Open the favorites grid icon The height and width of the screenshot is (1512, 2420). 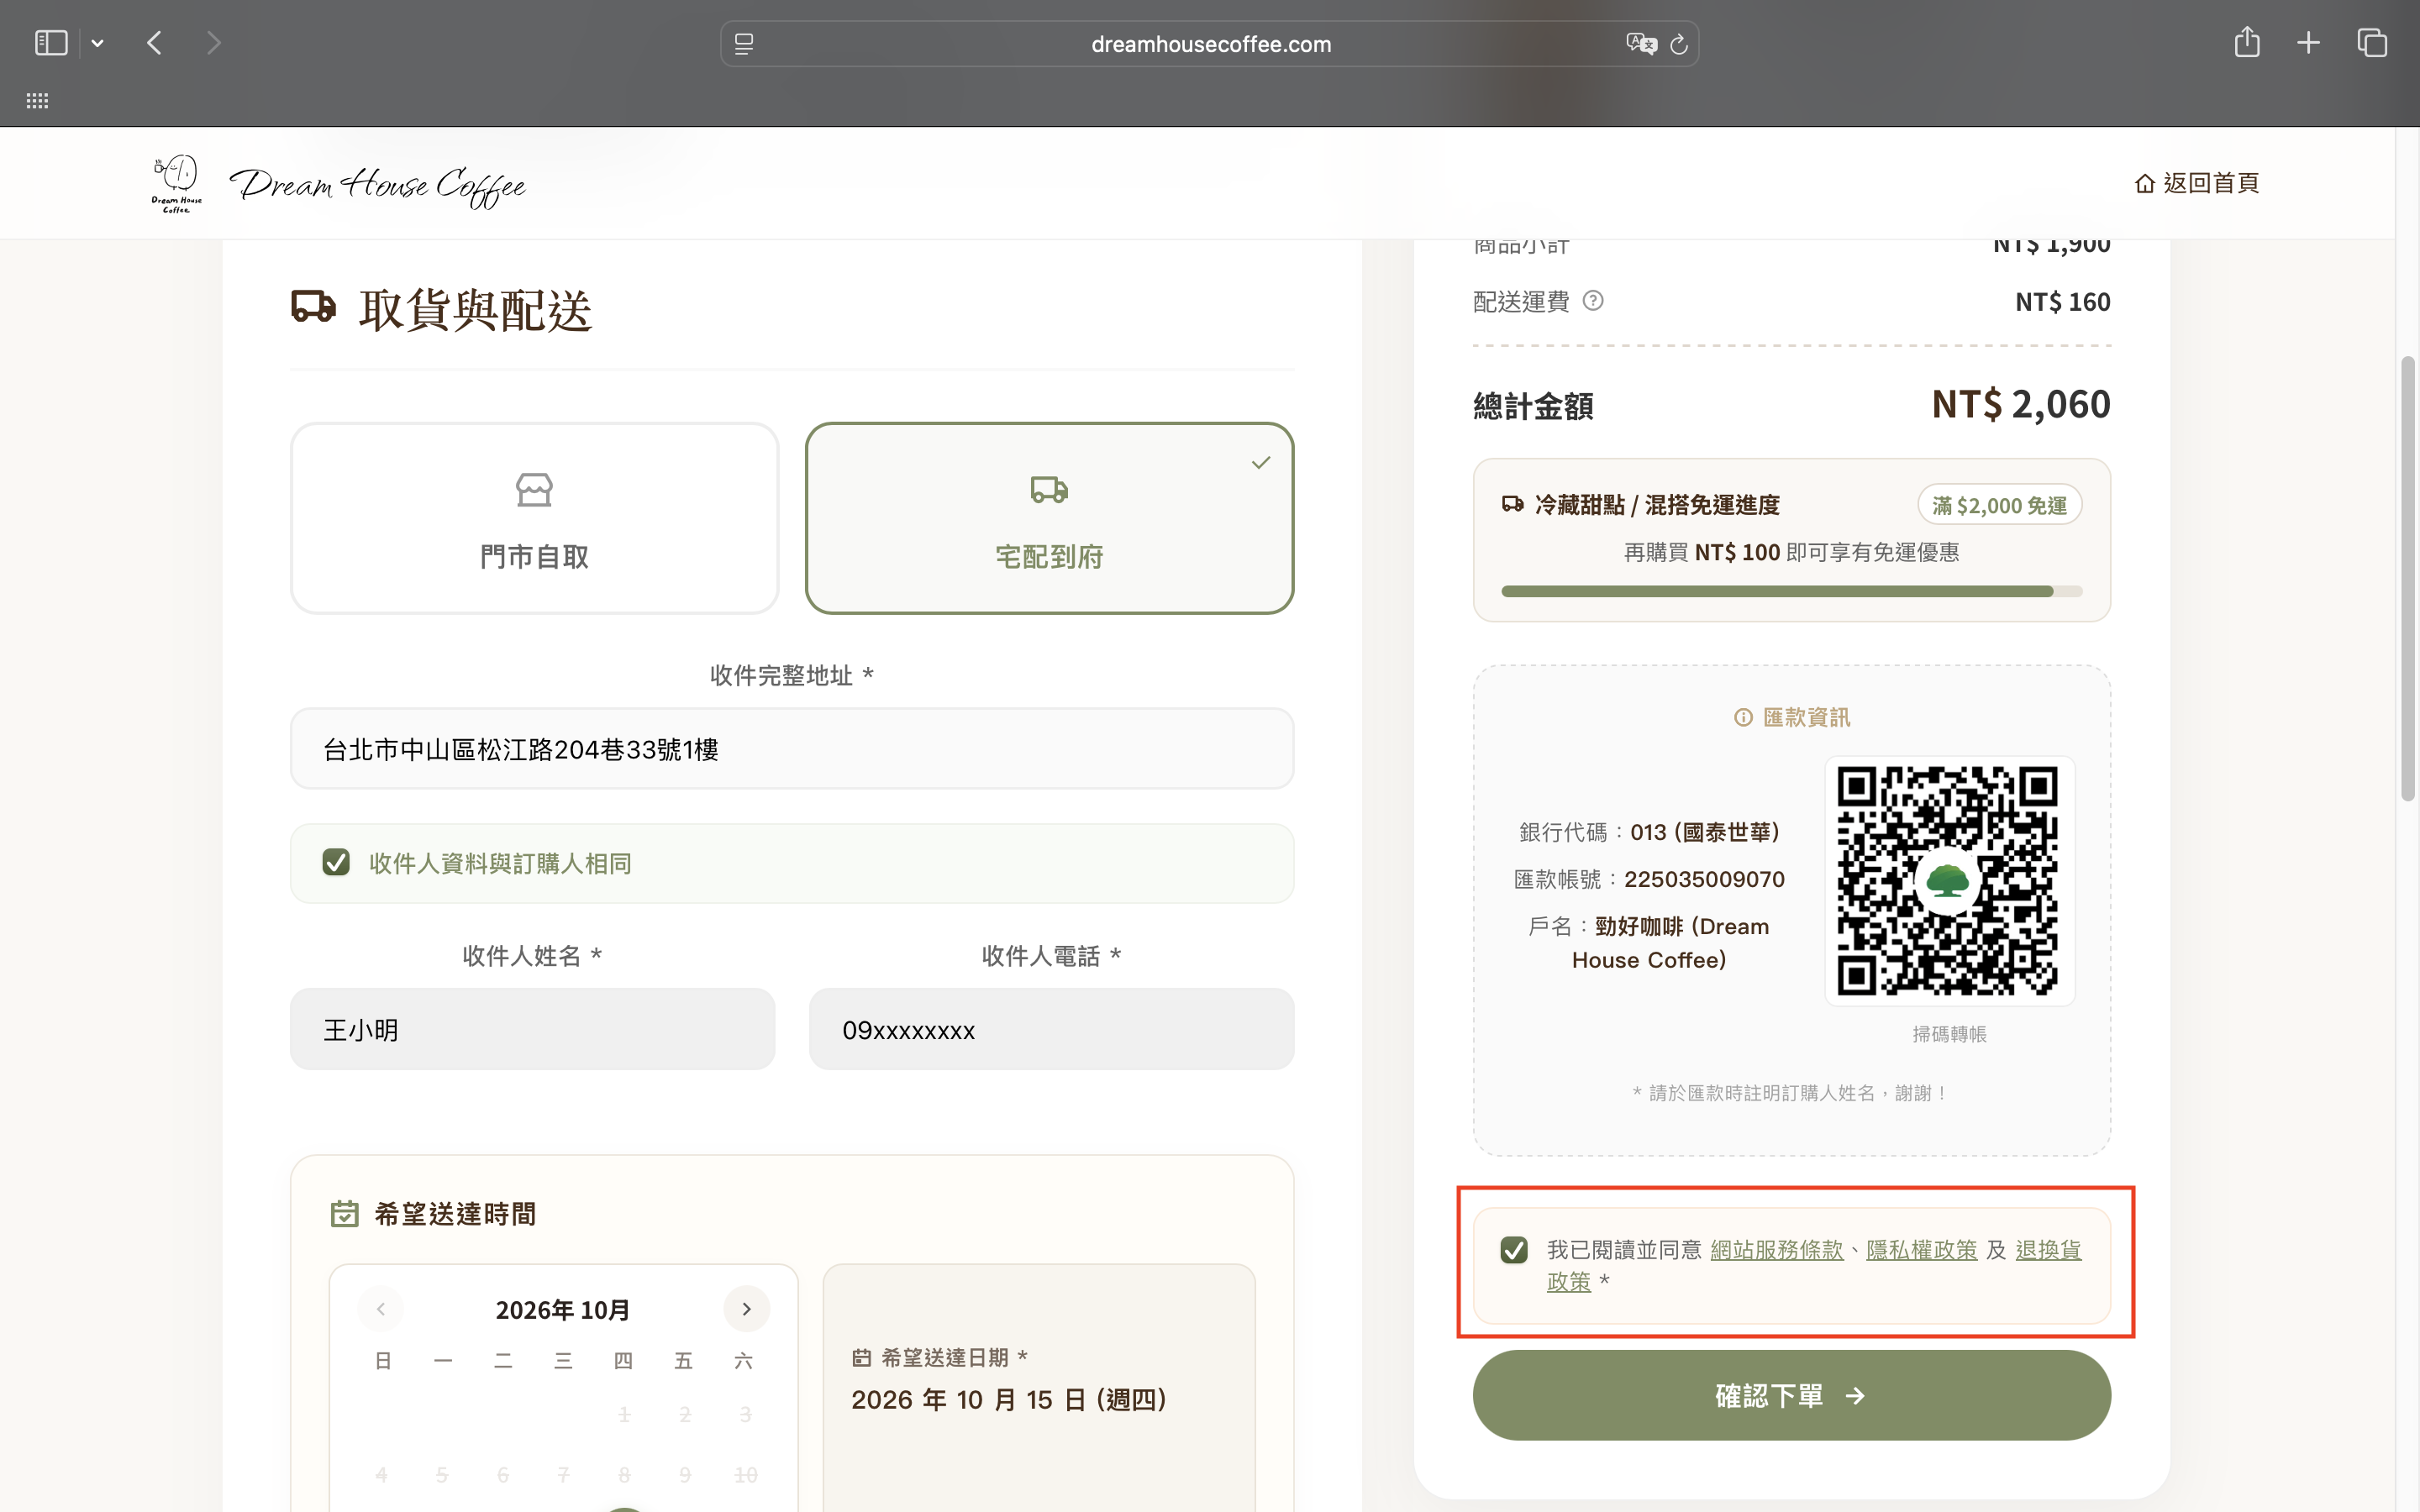[37, 101]
